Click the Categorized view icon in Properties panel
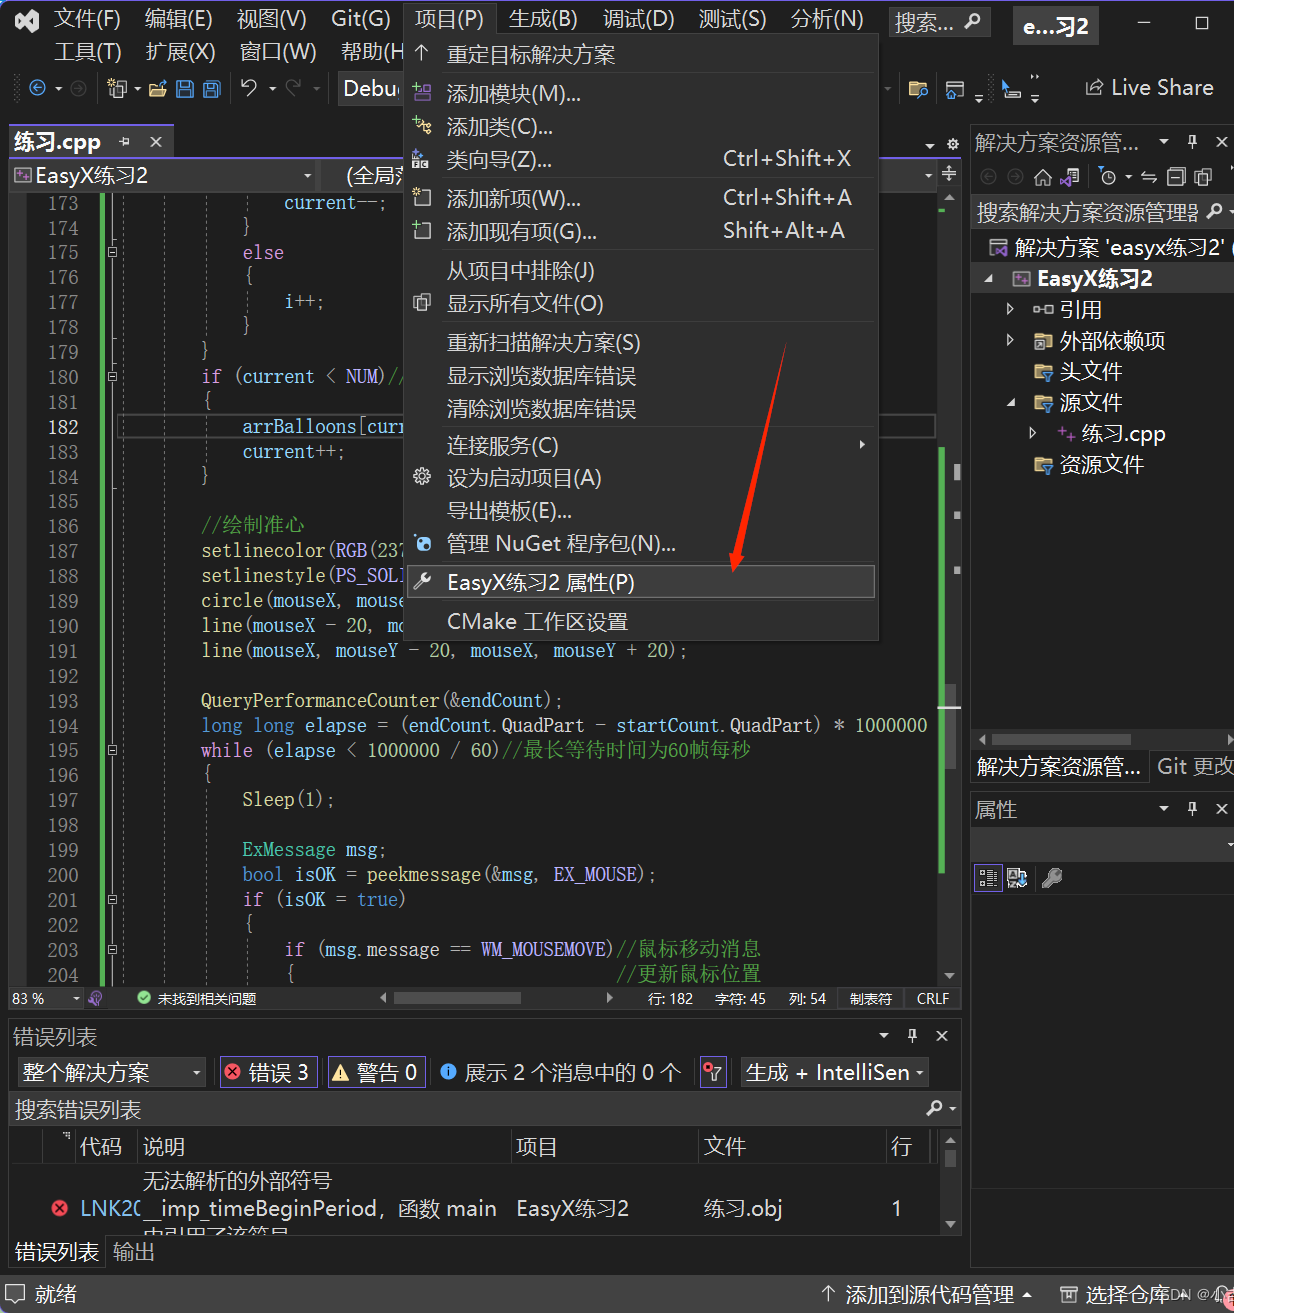 click(x=988, y=878)
